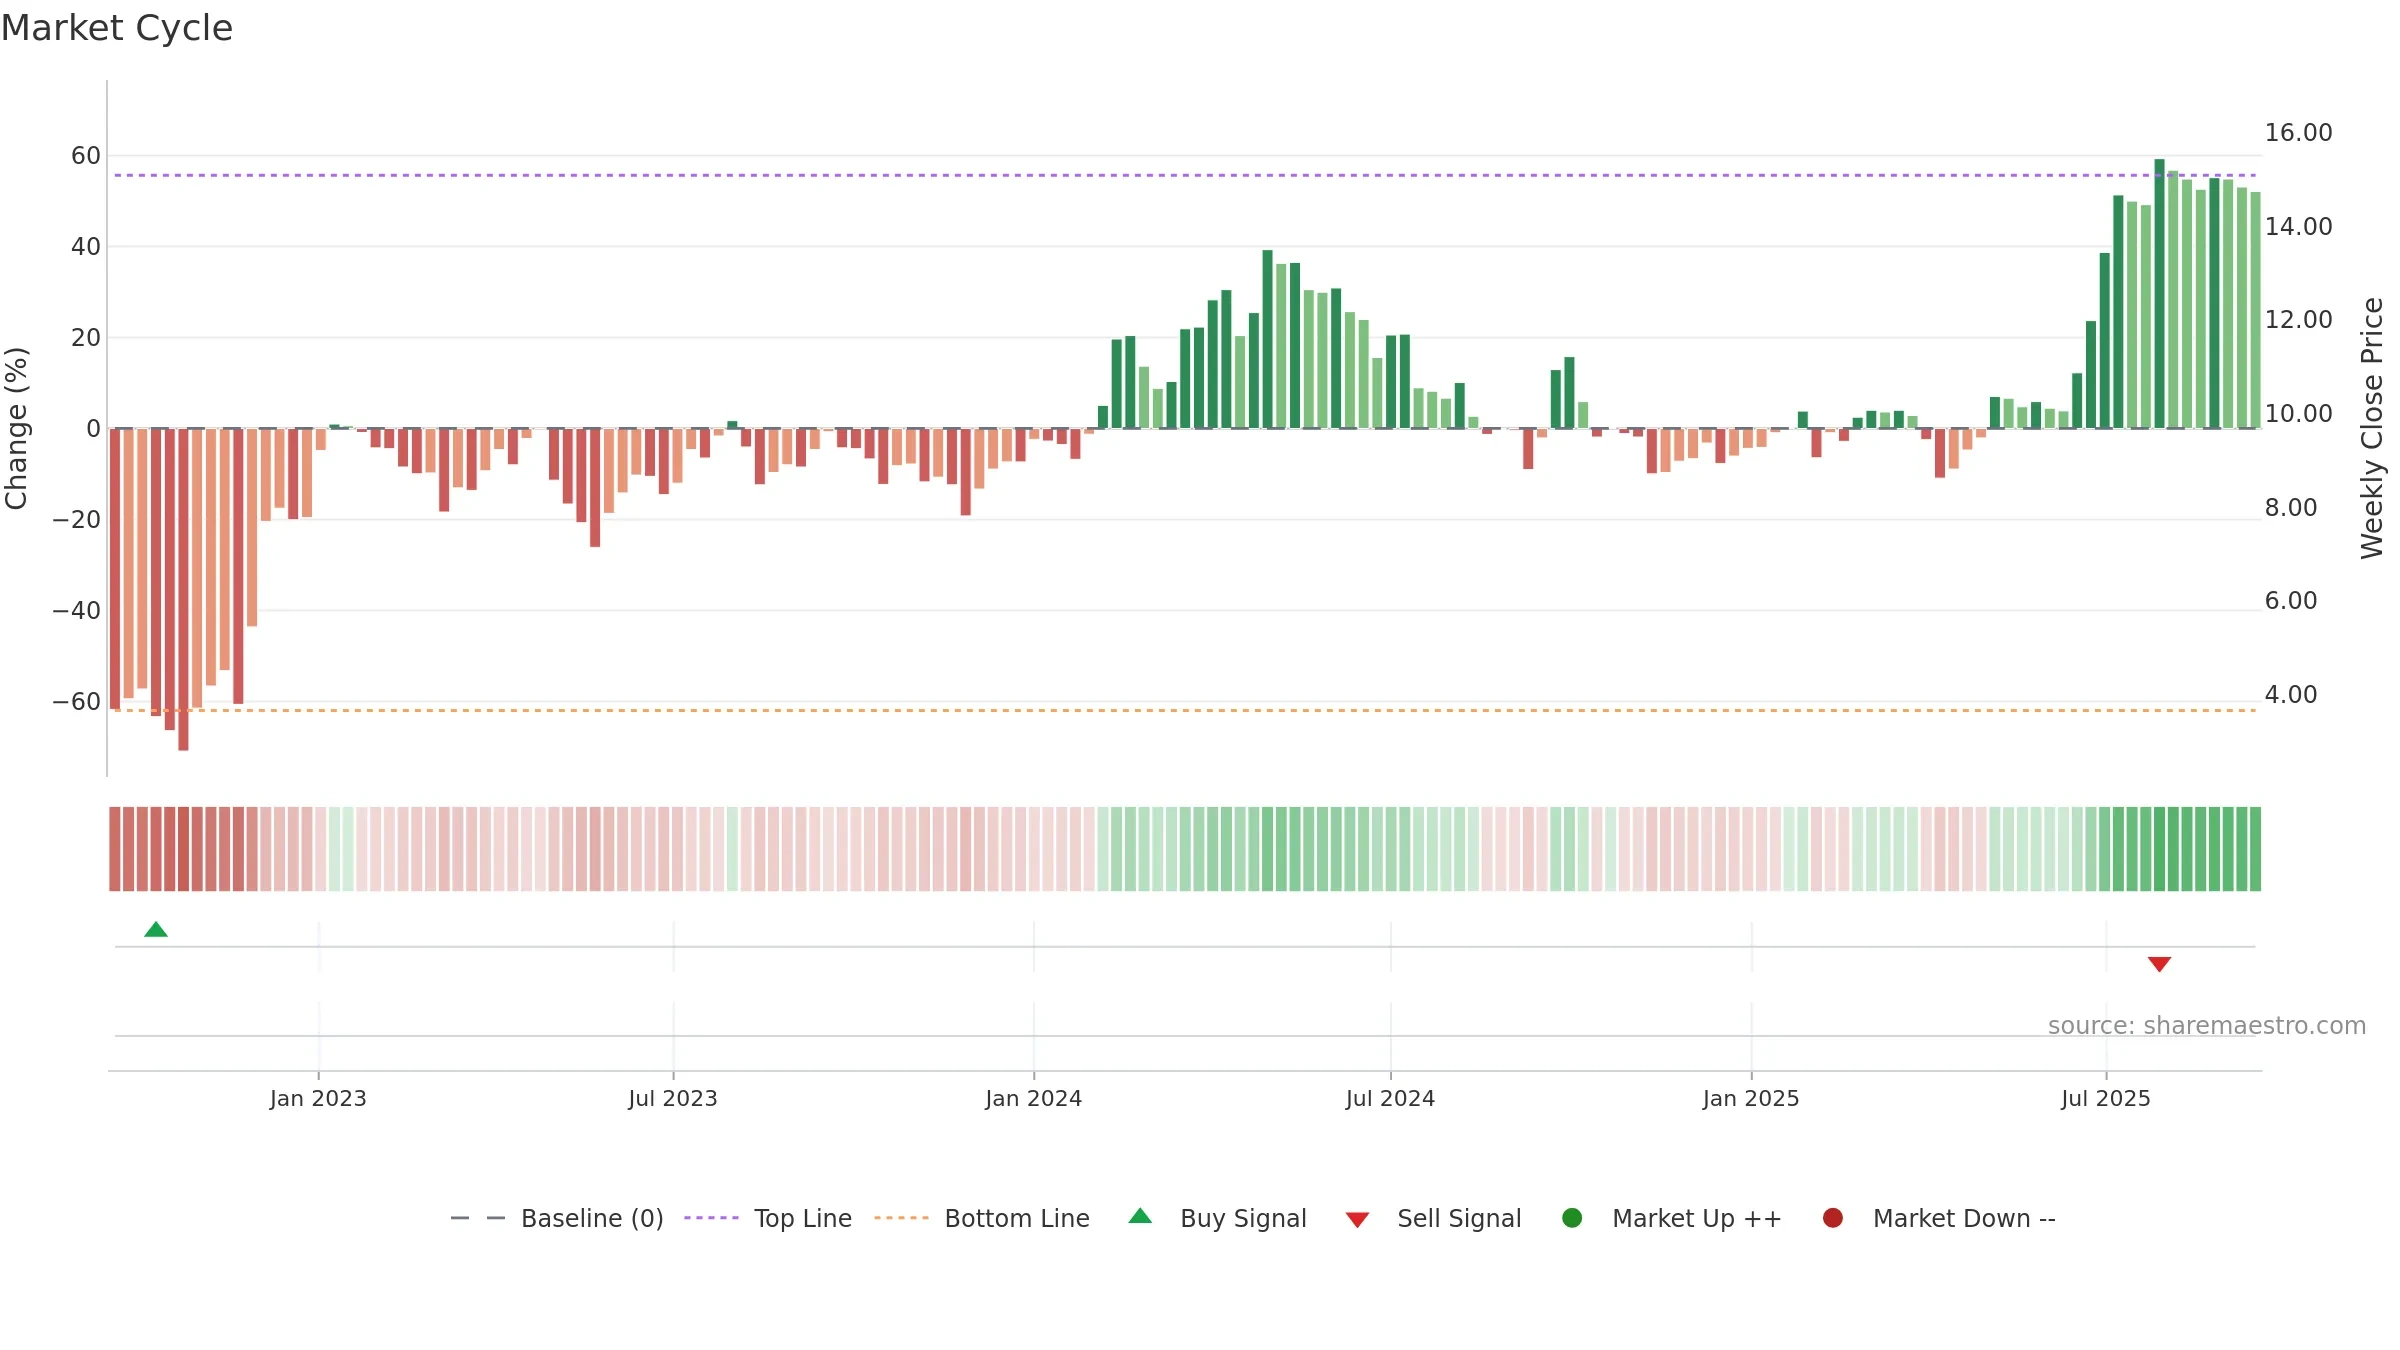Viewport: 2400px width, 1350px height.
Task: Click the Jan 2025 axis label
Action: [1751, 1098]
